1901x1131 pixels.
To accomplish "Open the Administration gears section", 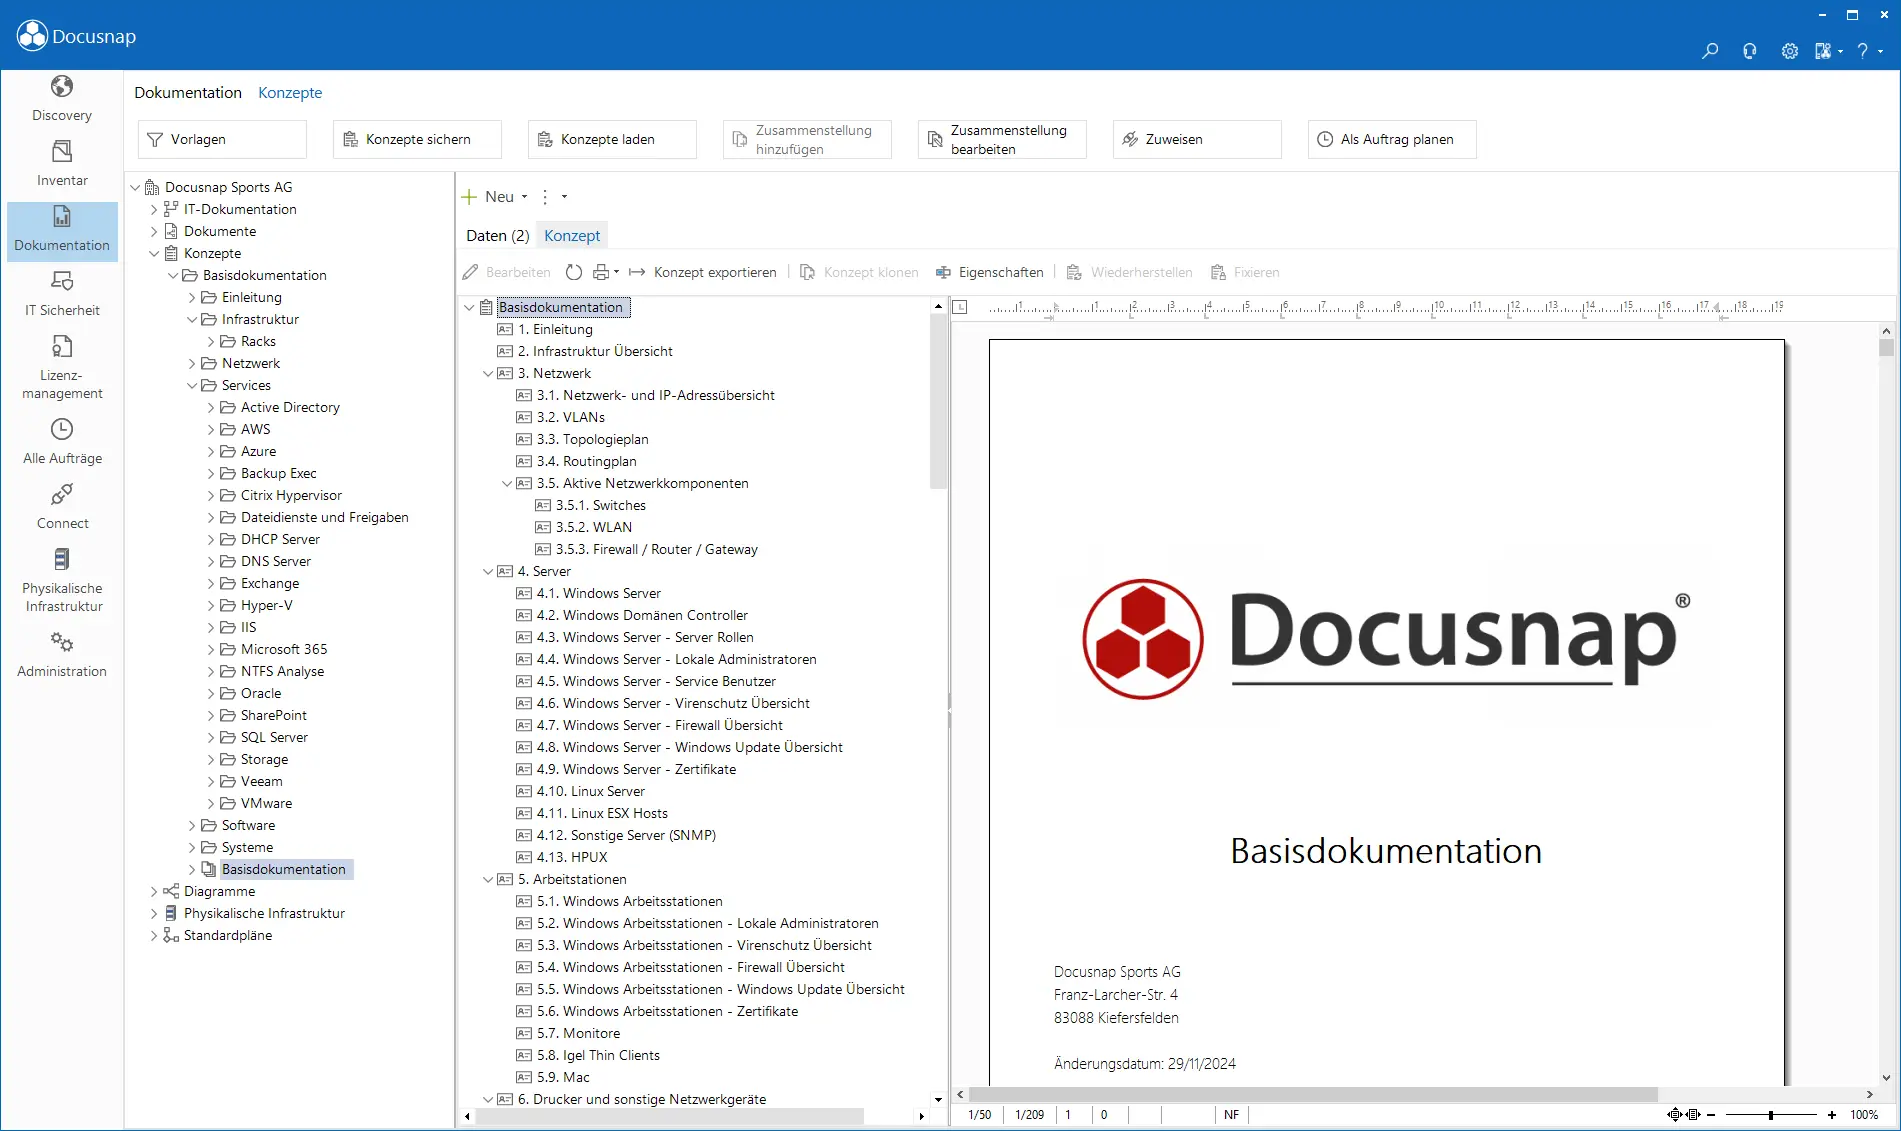I will tap(62, 655).
